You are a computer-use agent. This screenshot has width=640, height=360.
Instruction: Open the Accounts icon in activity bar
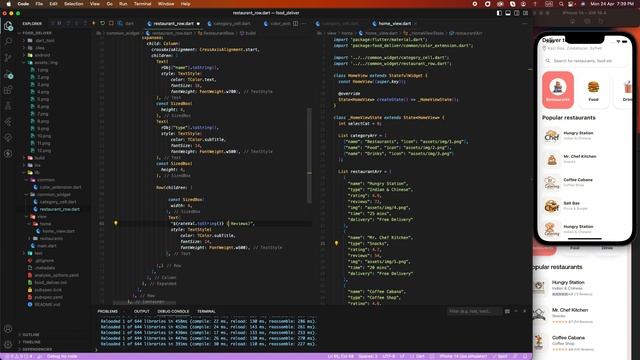tap(8, 329)
